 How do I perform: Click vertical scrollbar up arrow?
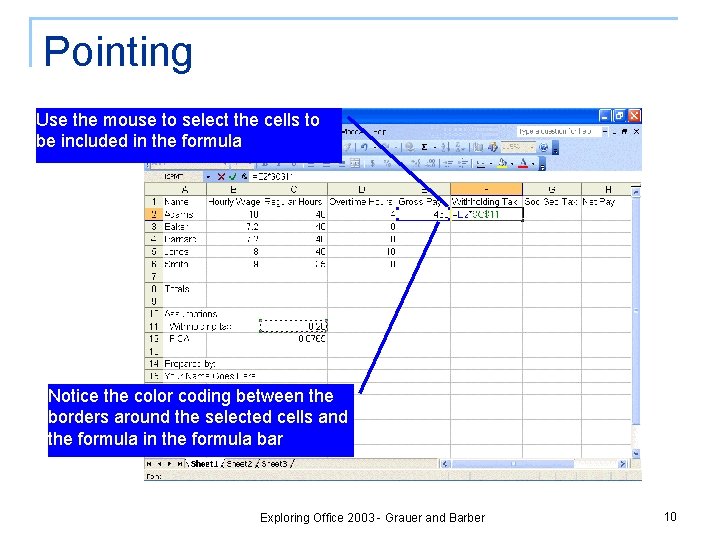point(636,193)
